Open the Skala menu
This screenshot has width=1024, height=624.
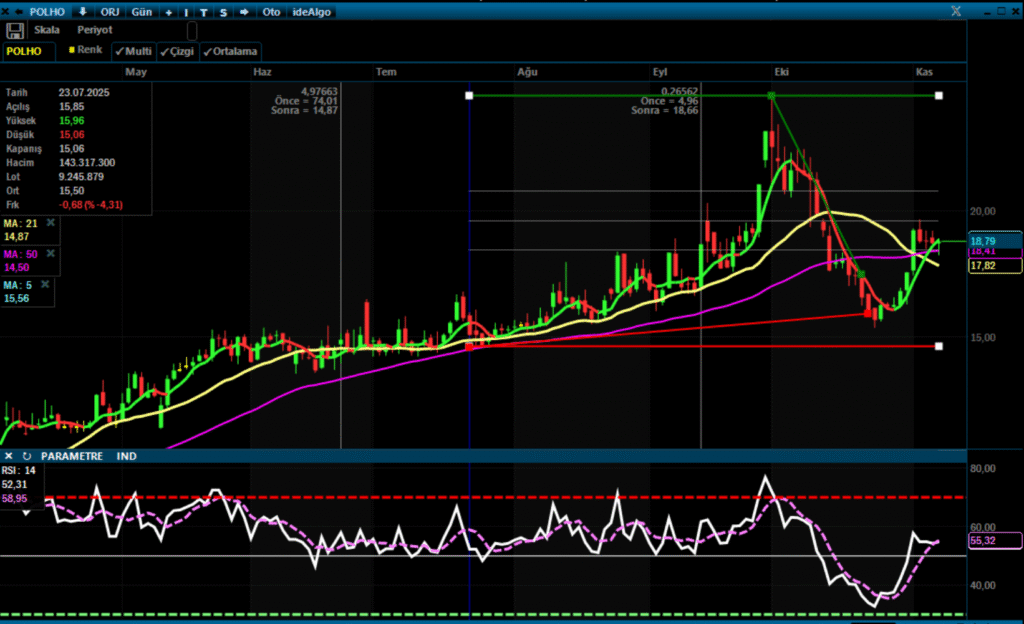point(47,30)
